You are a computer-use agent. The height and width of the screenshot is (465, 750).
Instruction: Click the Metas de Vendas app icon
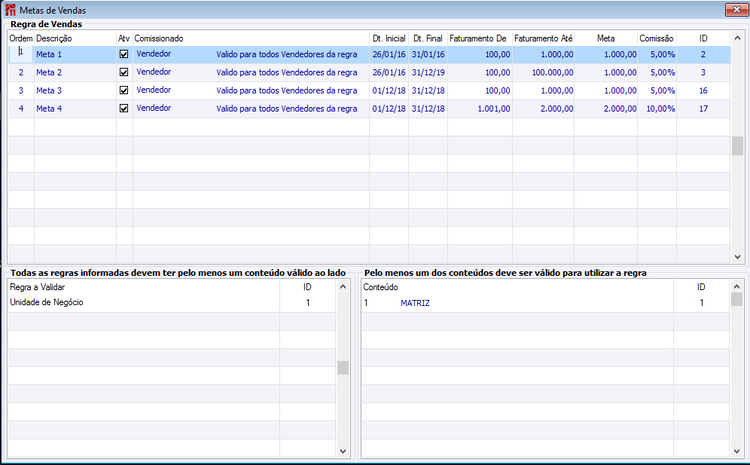tap(10, 10)
